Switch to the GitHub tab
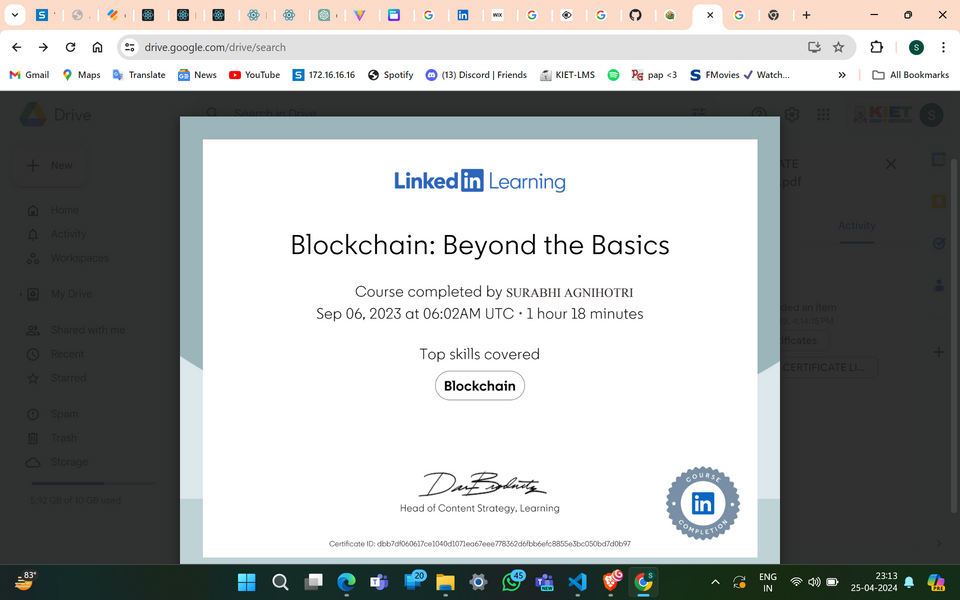 click(x=636, y=15)
